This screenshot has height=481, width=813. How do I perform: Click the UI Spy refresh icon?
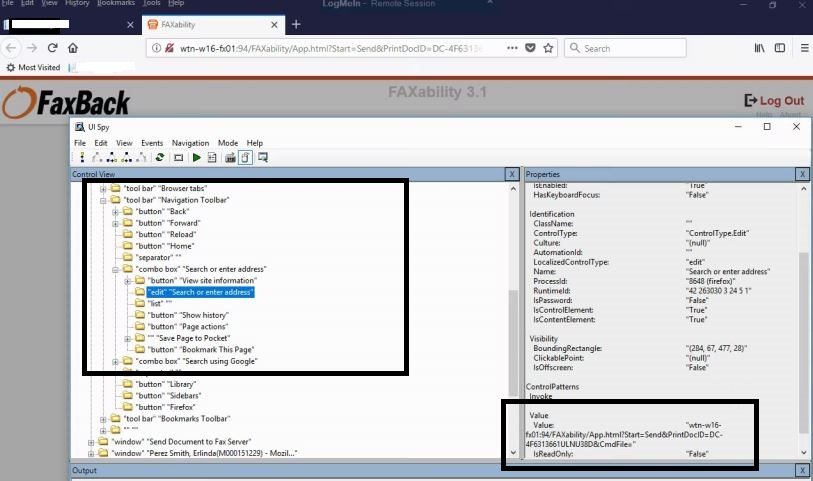[x=160, y=157]
